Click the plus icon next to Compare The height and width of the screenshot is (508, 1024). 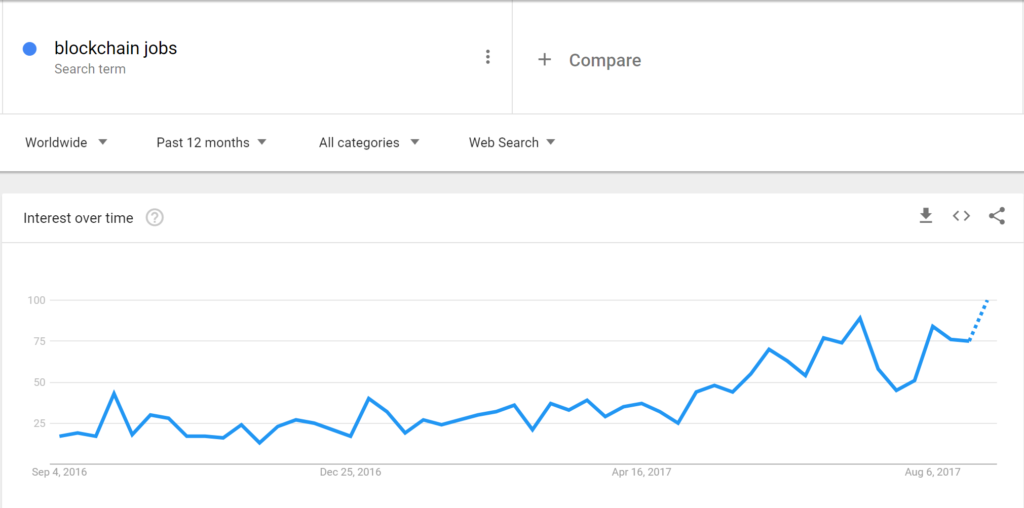(545, 60)
